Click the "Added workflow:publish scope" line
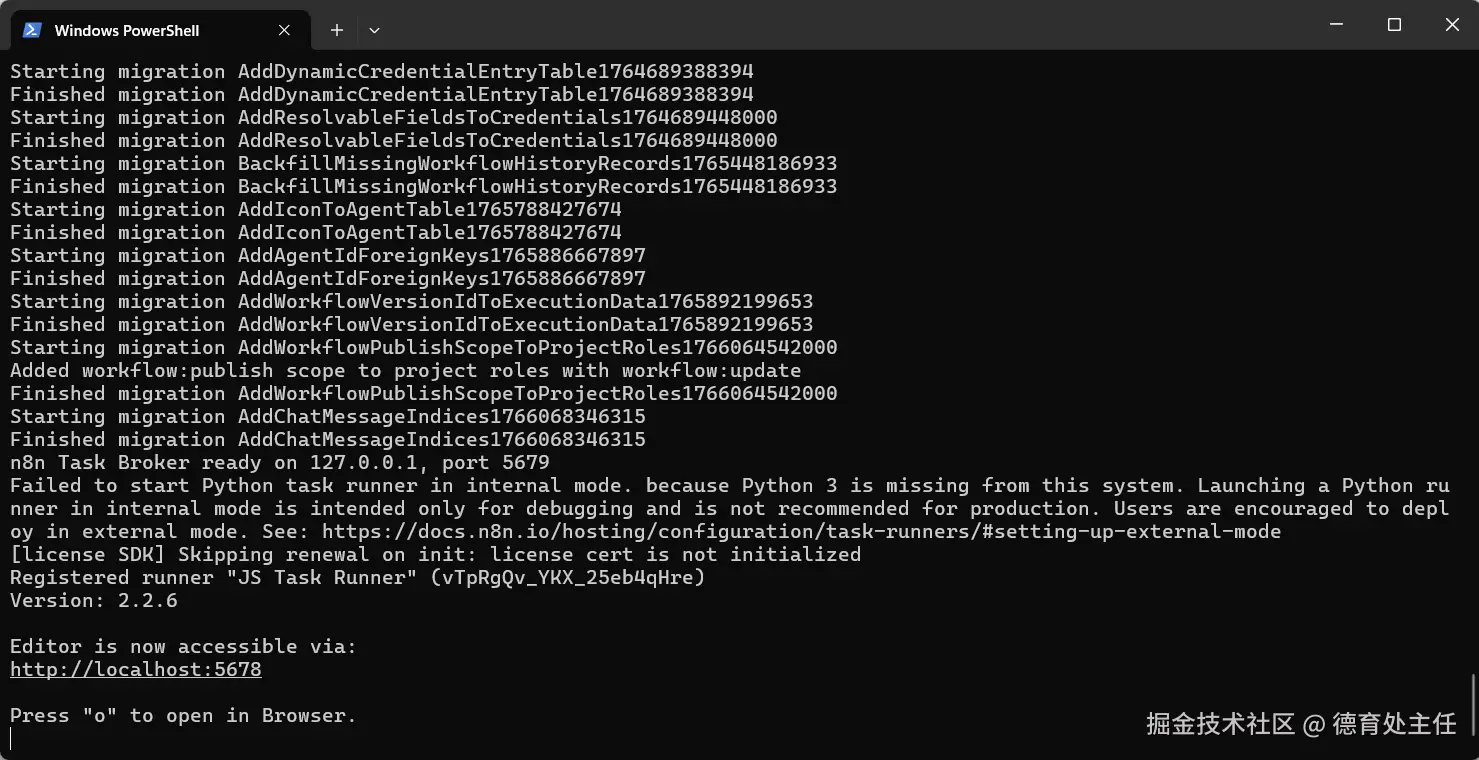The height and width of the screenshot is (760, 1479). coord(406,370)
